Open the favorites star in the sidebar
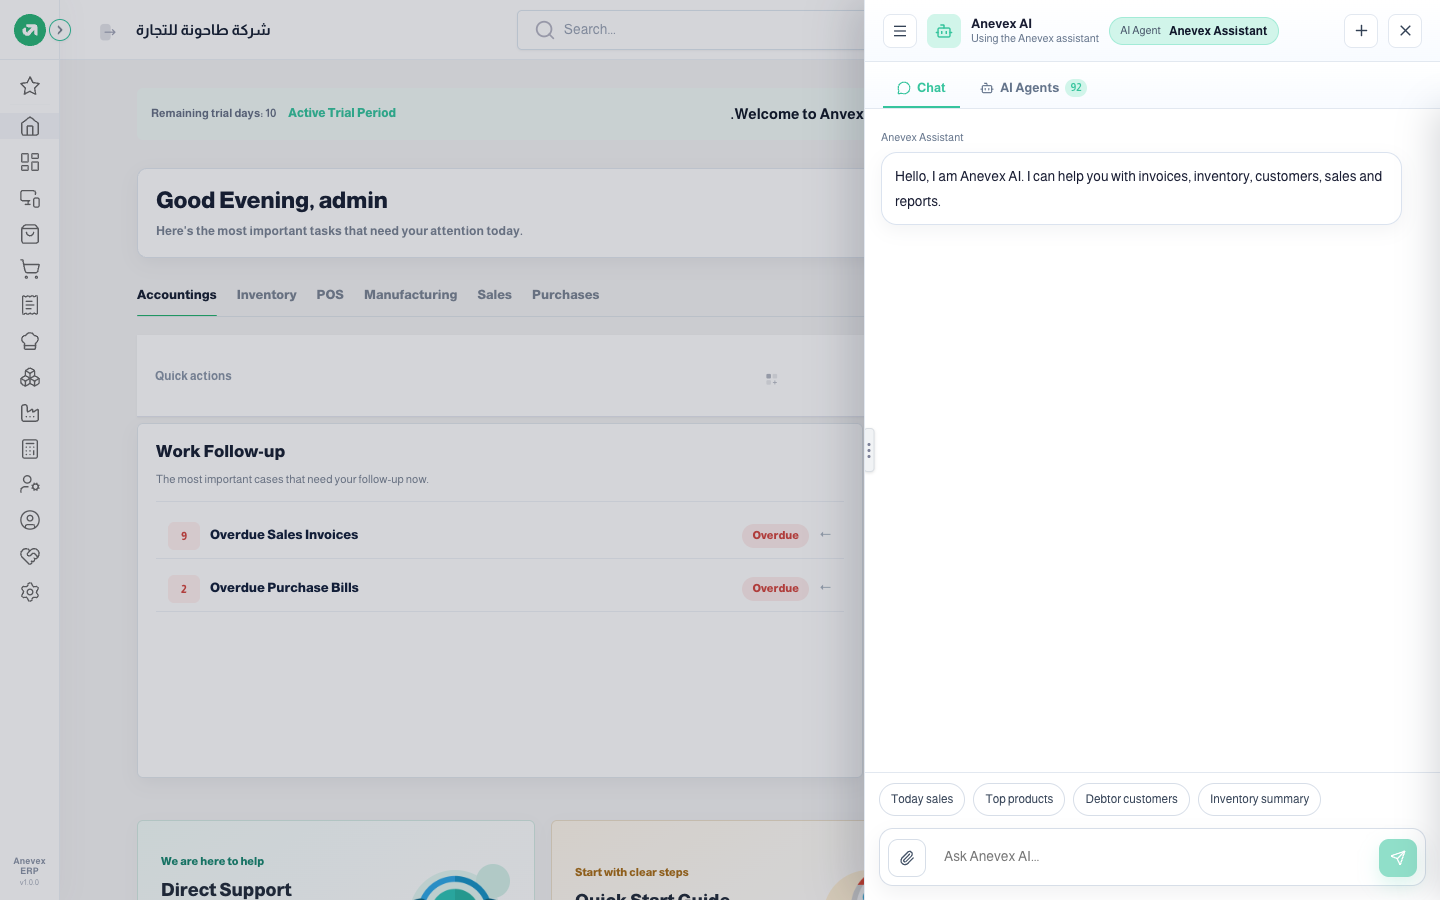This screenshot has width=1440, height=900. [30, 86]
